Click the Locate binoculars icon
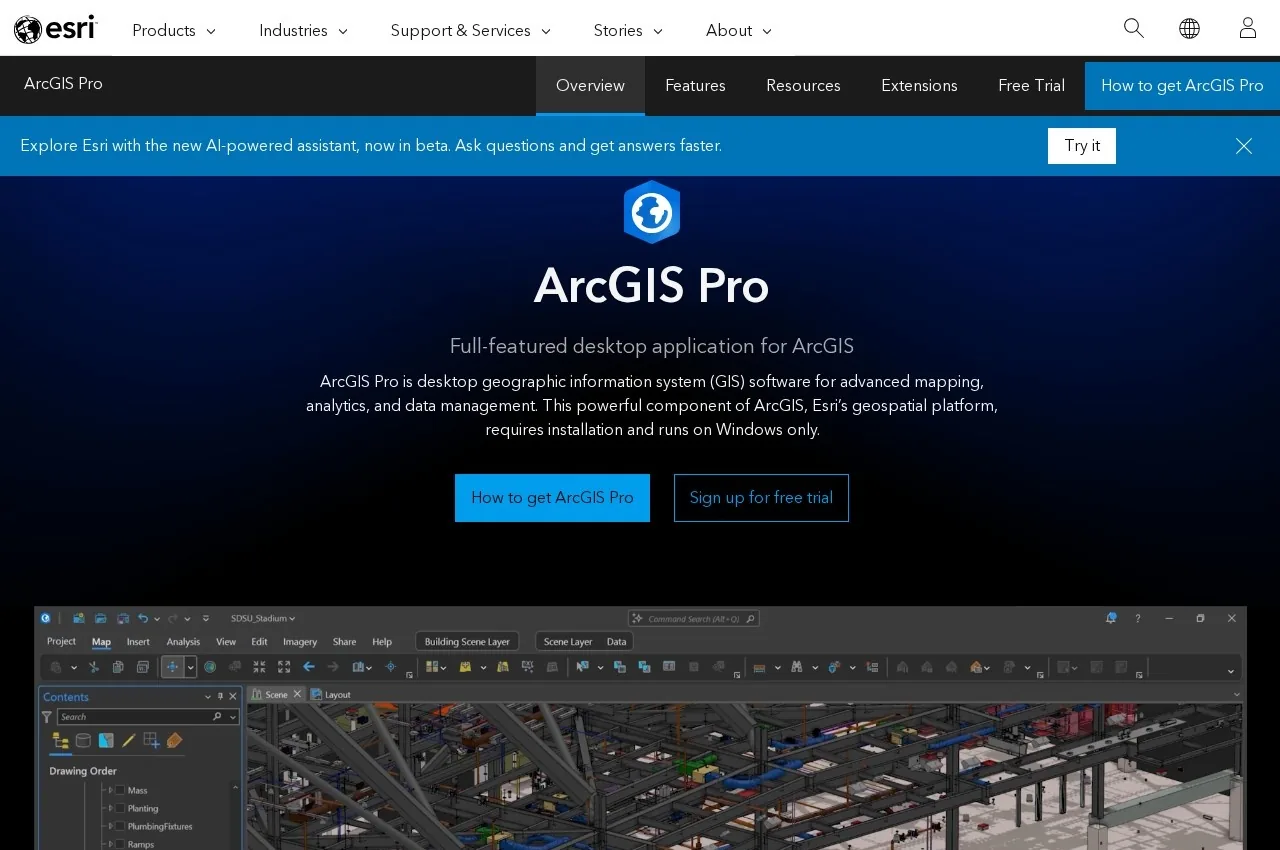Image resolution: width=1280 pixels, height=850 pixels. pos(797,667)
